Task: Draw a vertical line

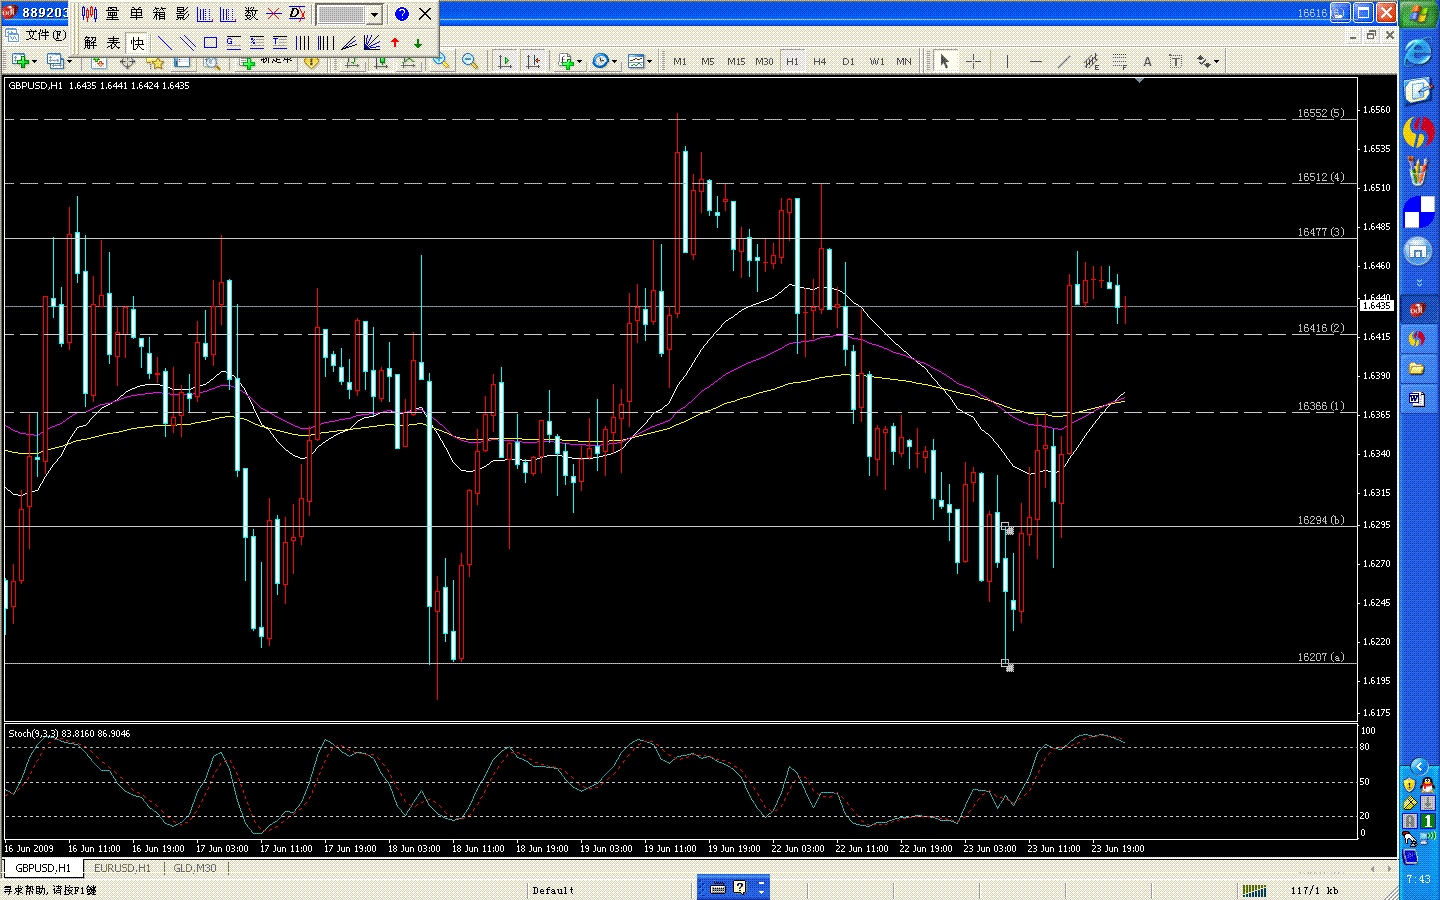Action: coord(1007,61)
